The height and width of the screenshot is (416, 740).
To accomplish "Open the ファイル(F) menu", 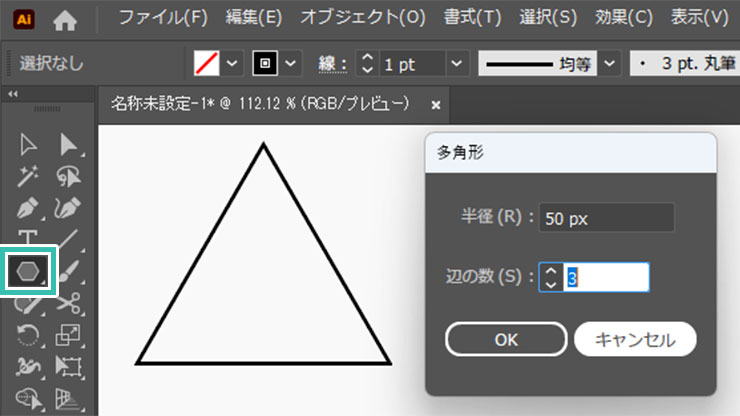I will 163,18.
